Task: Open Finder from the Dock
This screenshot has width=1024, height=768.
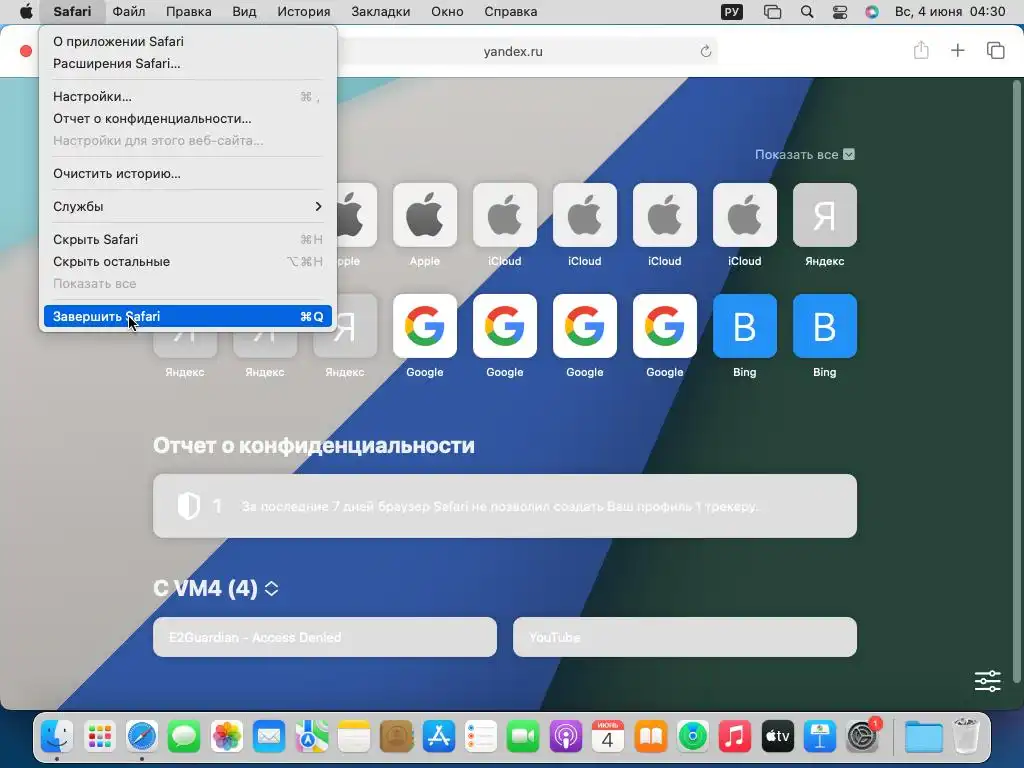Action: (57, 737)
